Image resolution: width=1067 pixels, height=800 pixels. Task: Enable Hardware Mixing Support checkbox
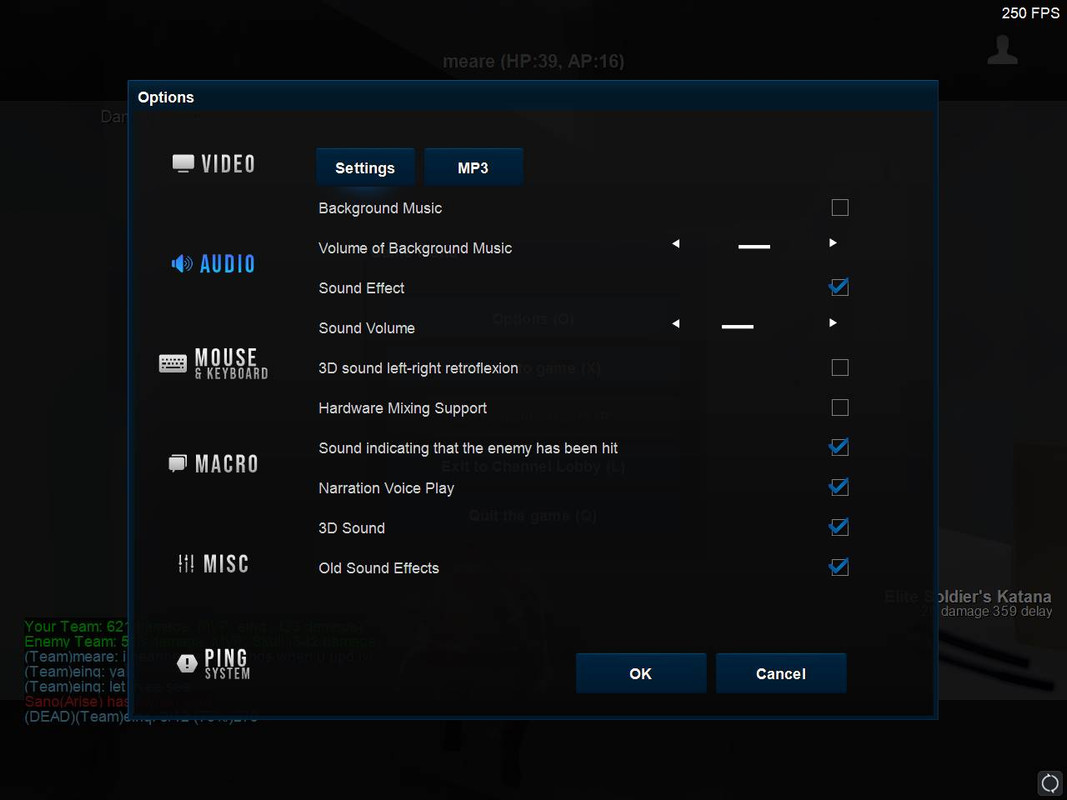(x=840, y=407)
